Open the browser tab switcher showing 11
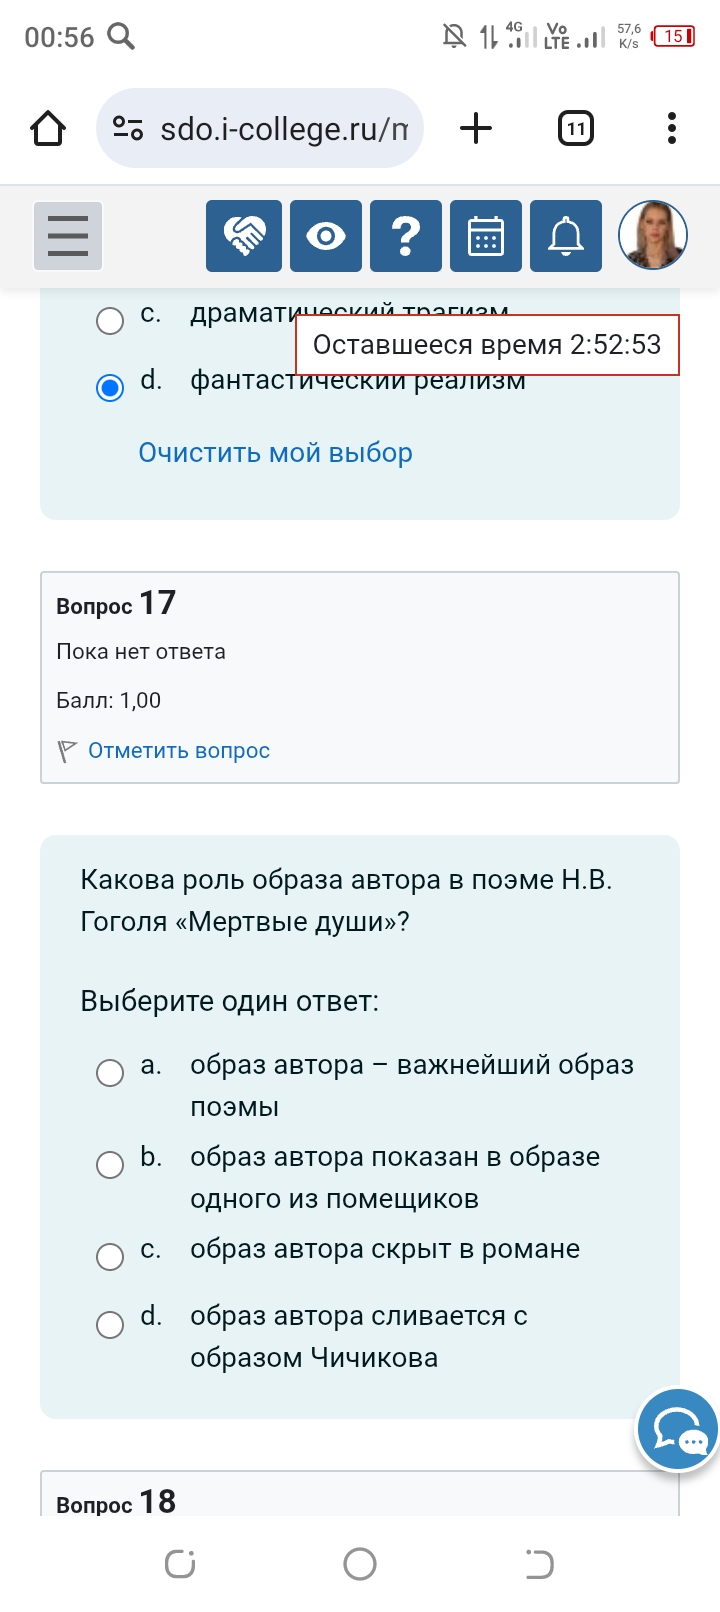The height and width of the screenshot is (1612, 720). [x=576, y=128]
